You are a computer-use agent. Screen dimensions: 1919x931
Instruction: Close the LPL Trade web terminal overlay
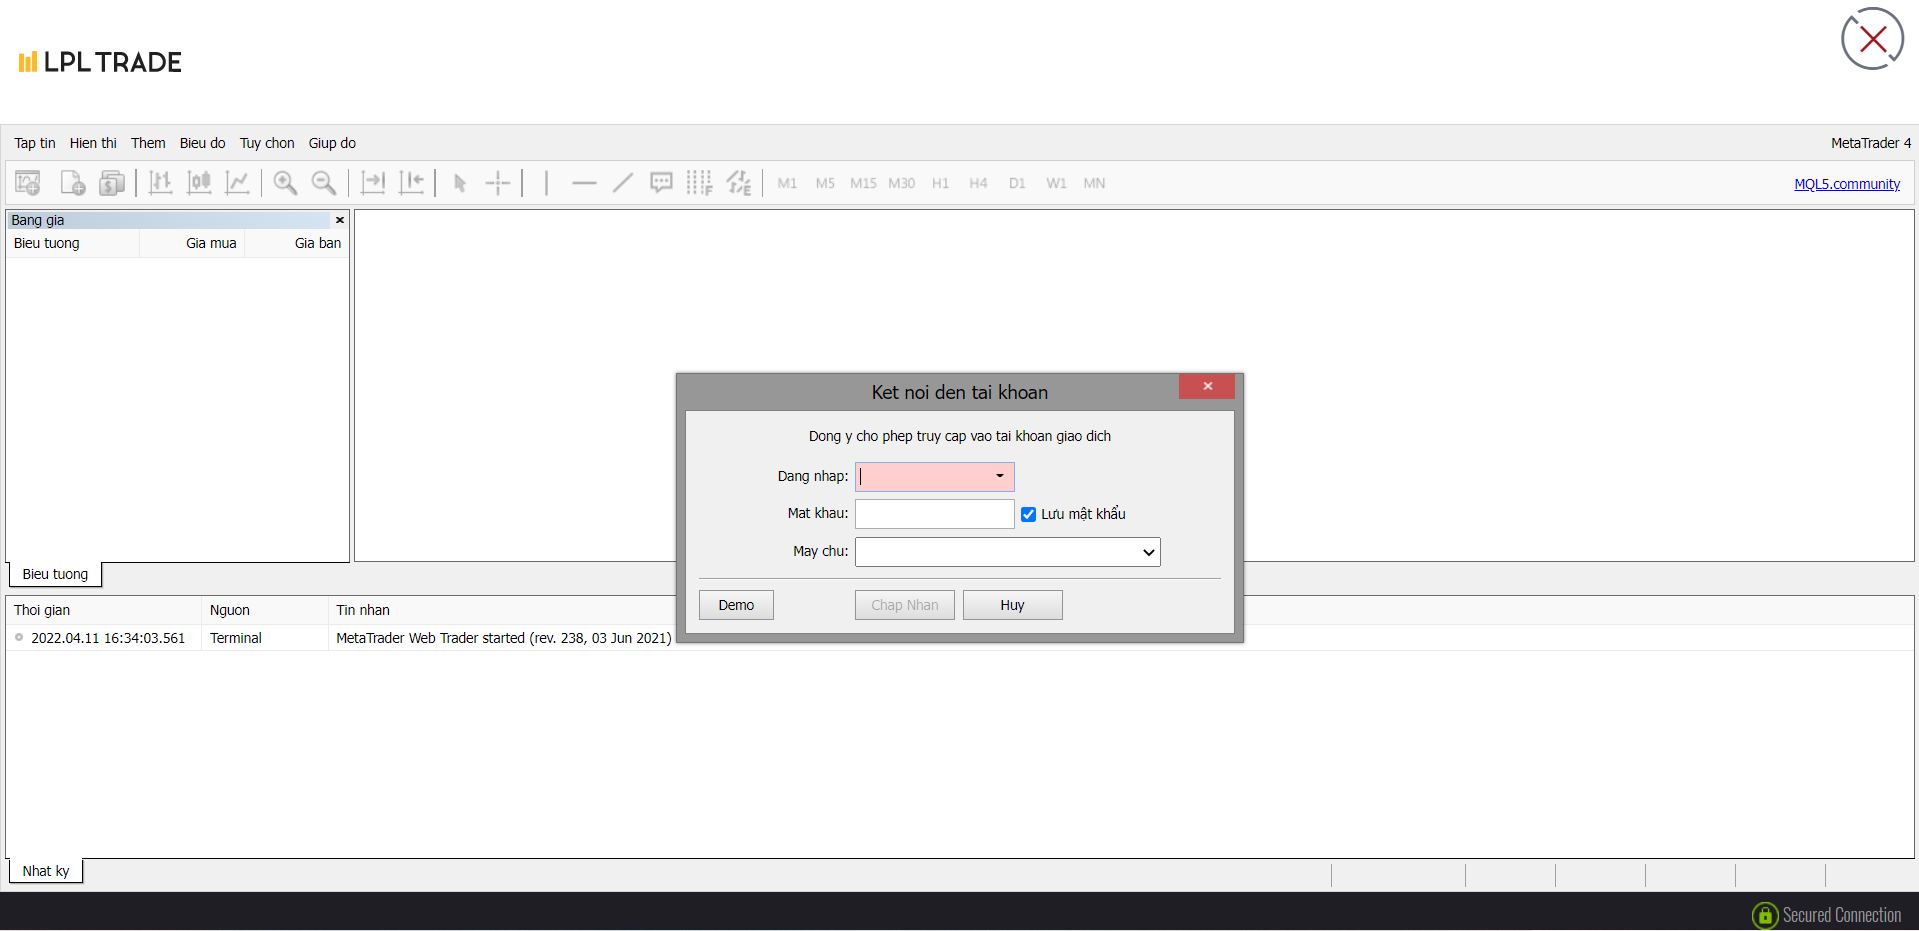click(1872, 39)
